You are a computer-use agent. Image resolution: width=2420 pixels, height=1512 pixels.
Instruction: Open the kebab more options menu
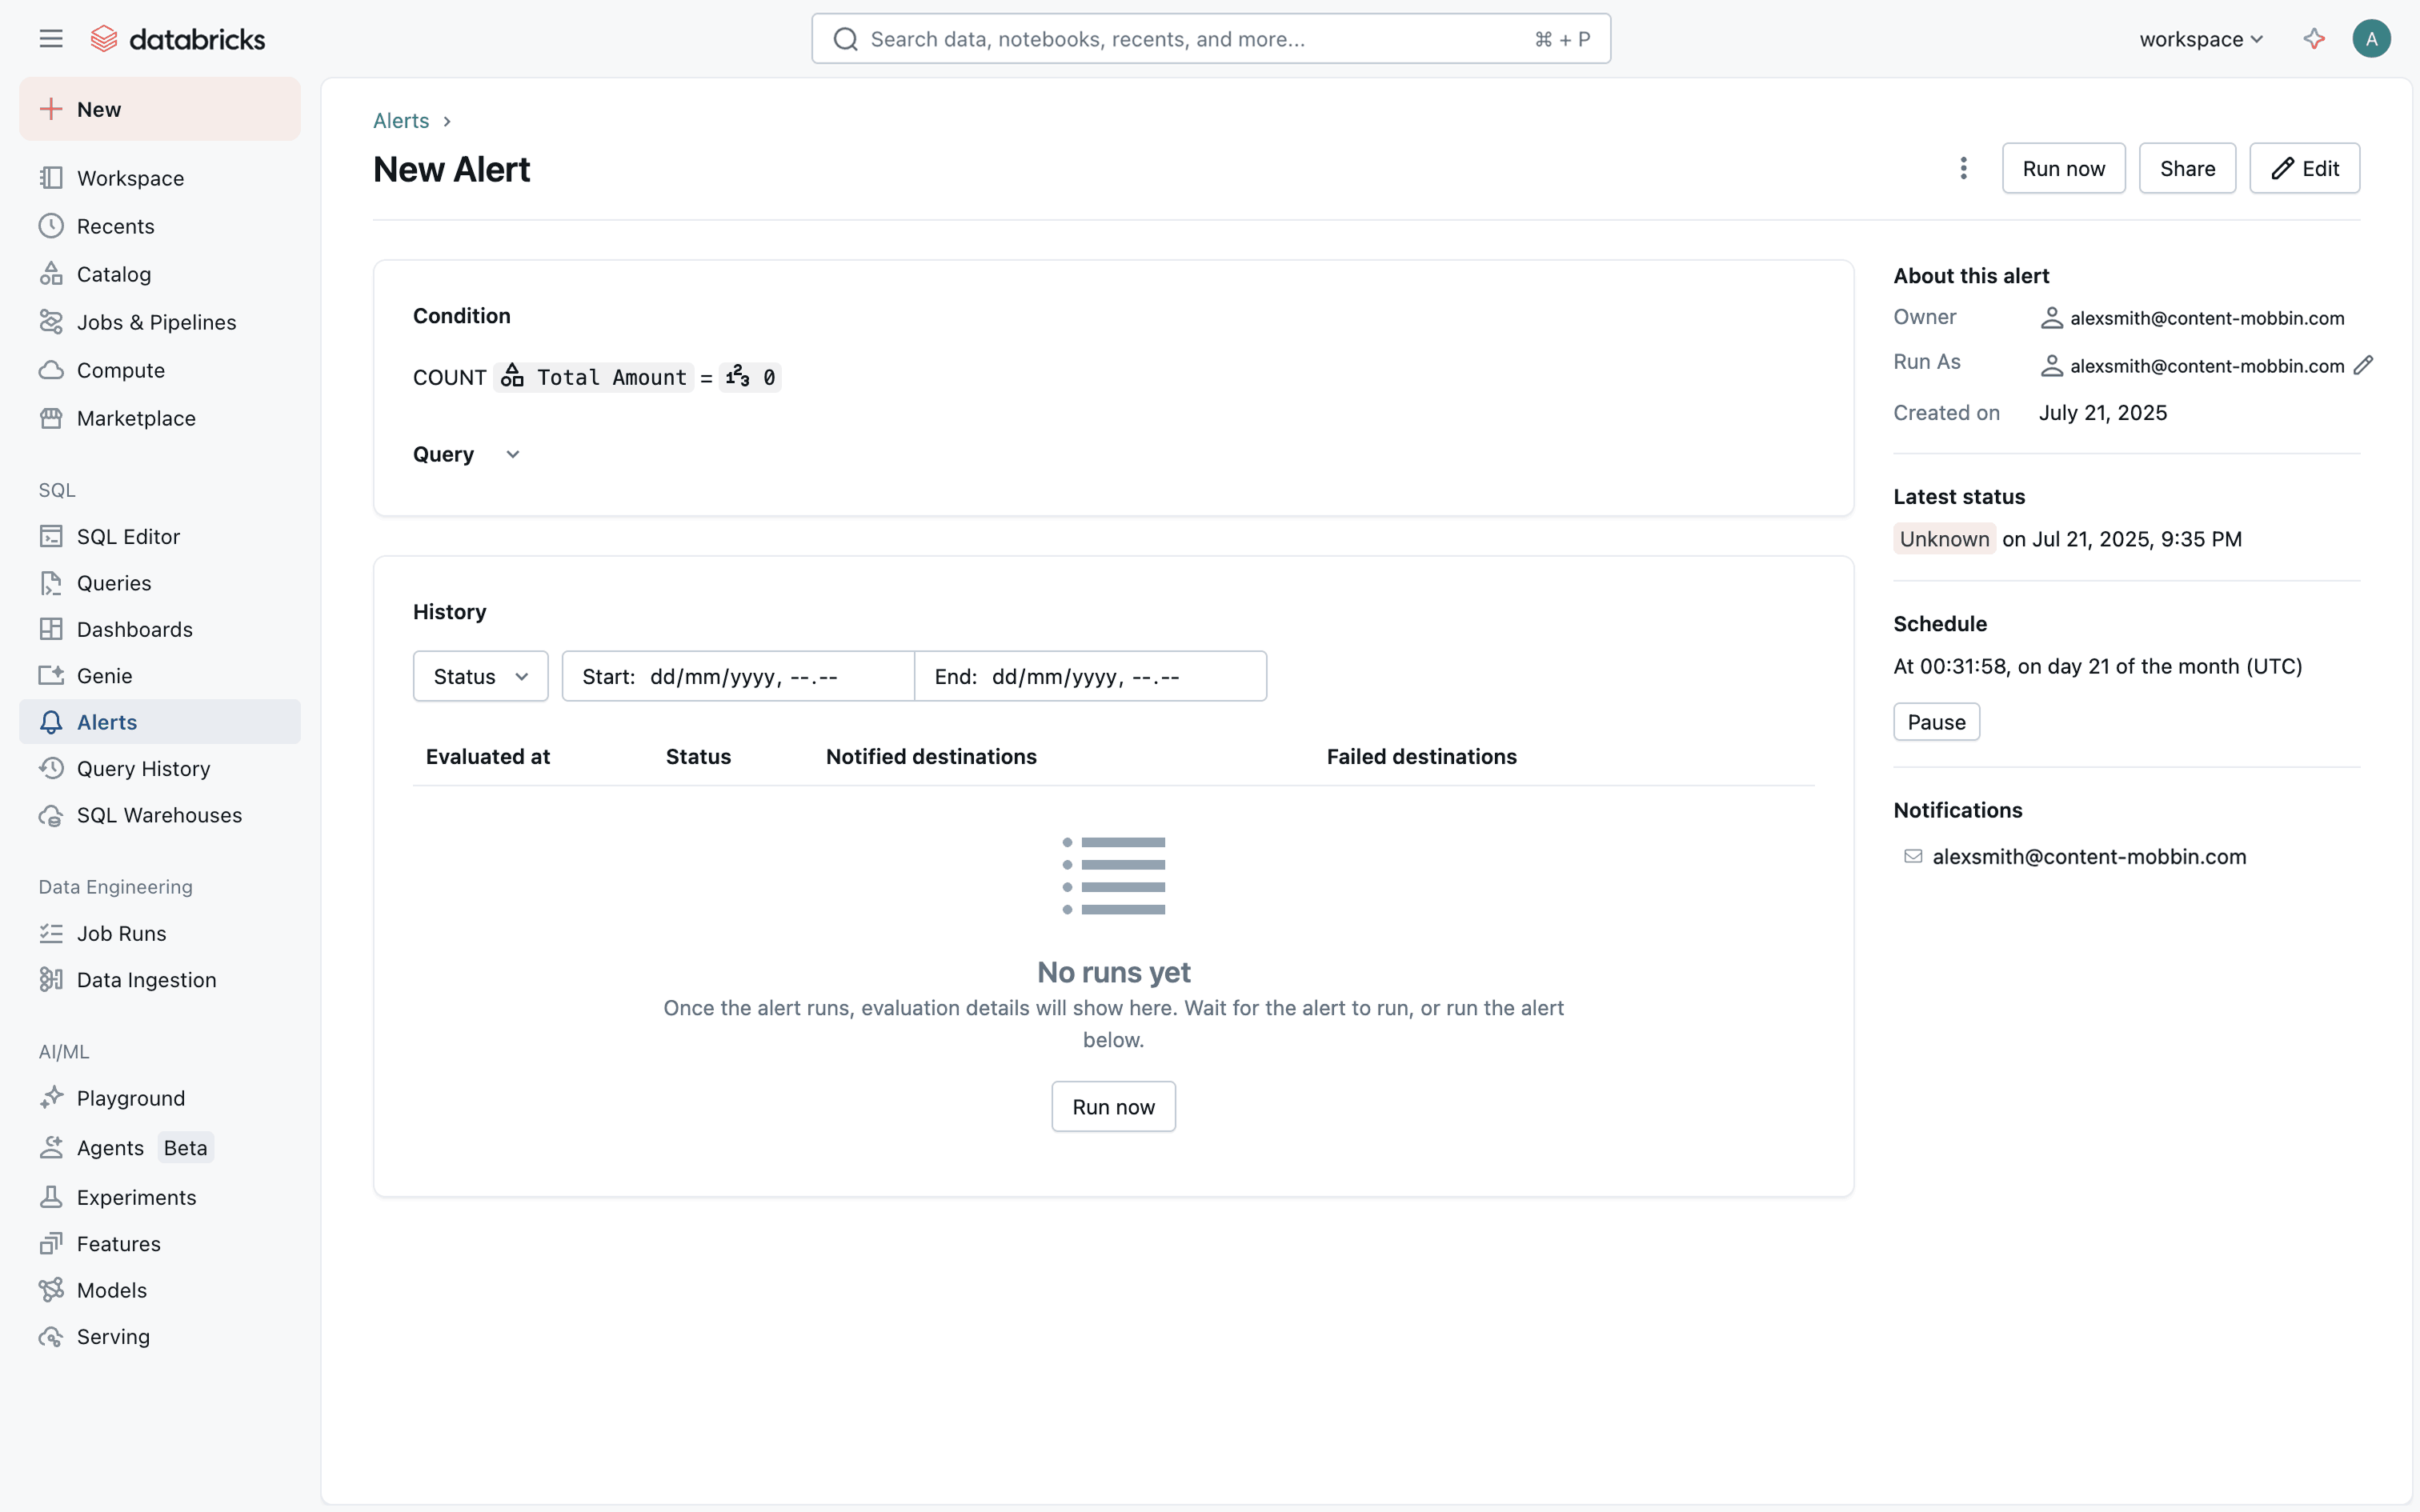(1963, 168)
